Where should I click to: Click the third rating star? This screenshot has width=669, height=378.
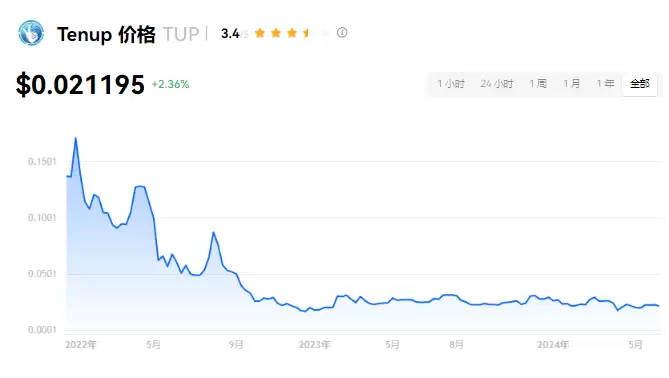tap(292, 33)
